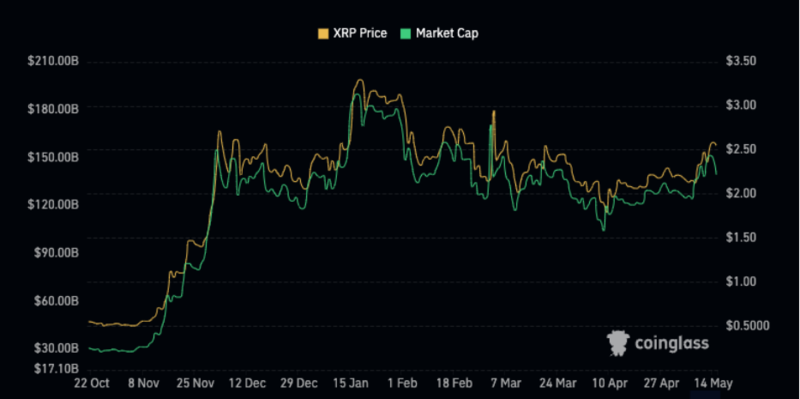Click the 29 Dec date label
The height and width of the screenshot is (399, 800).
click(299, 383)
